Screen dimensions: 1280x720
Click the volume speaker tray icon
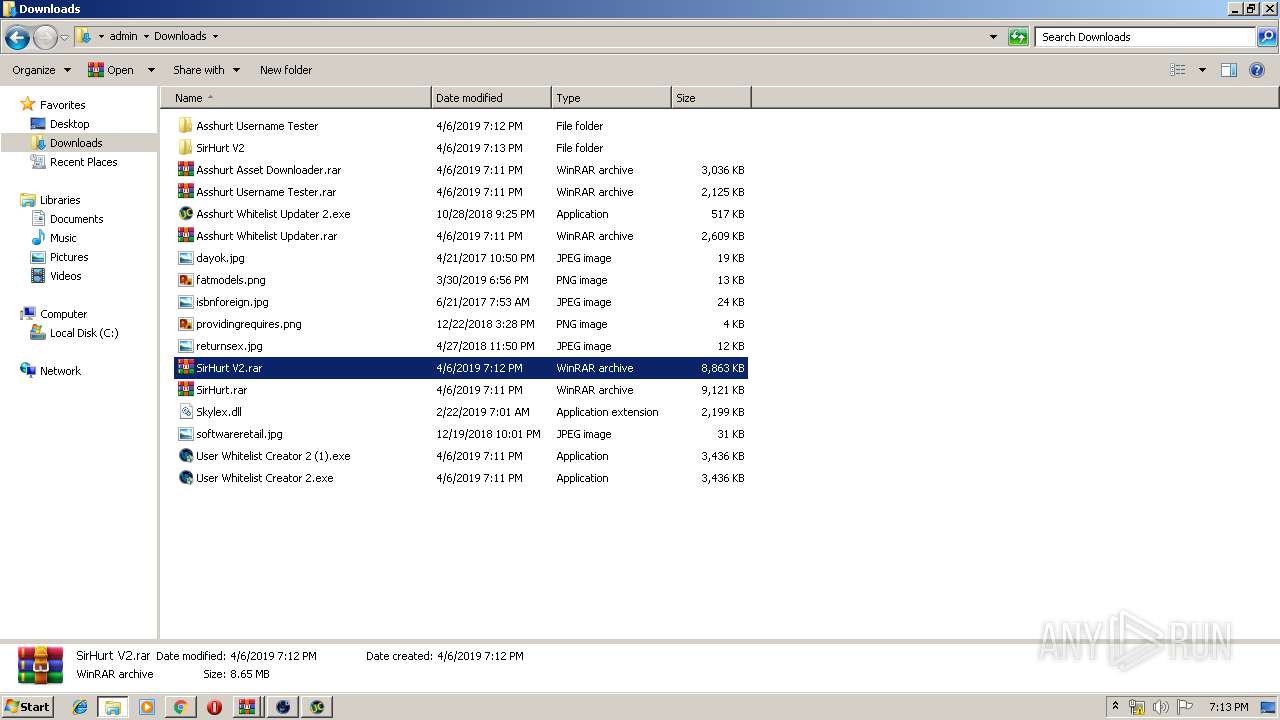click(x=1161, y=707)
